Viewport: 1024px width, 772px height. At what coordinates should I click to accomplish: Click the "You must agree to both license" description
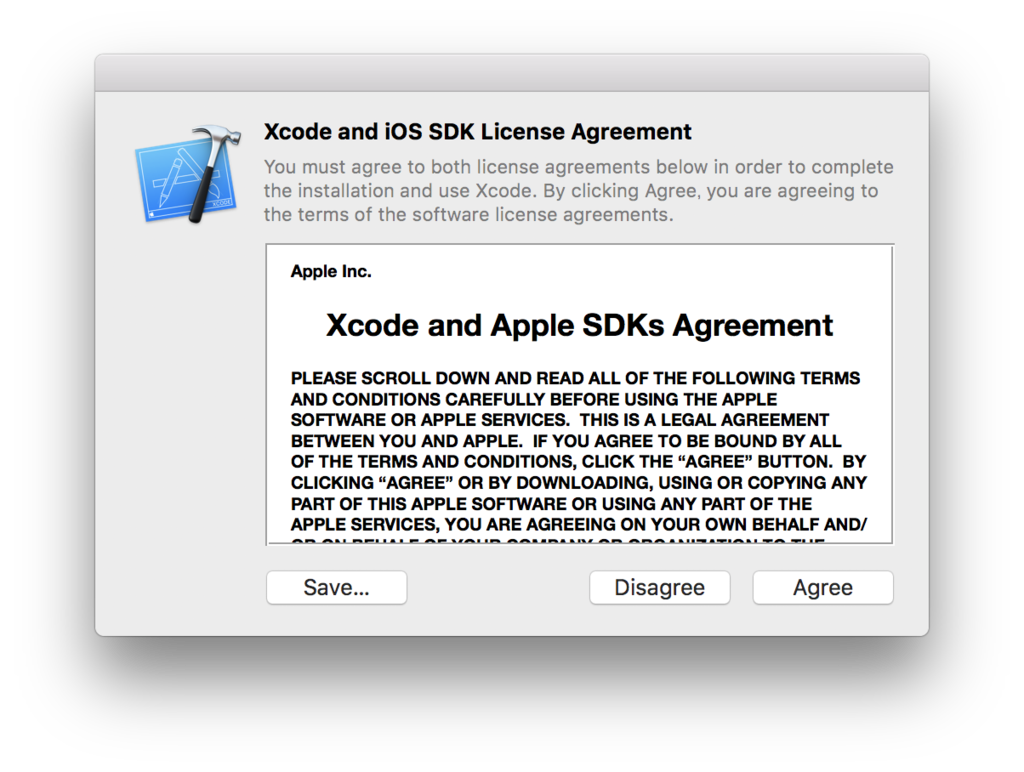pos(579,191)
